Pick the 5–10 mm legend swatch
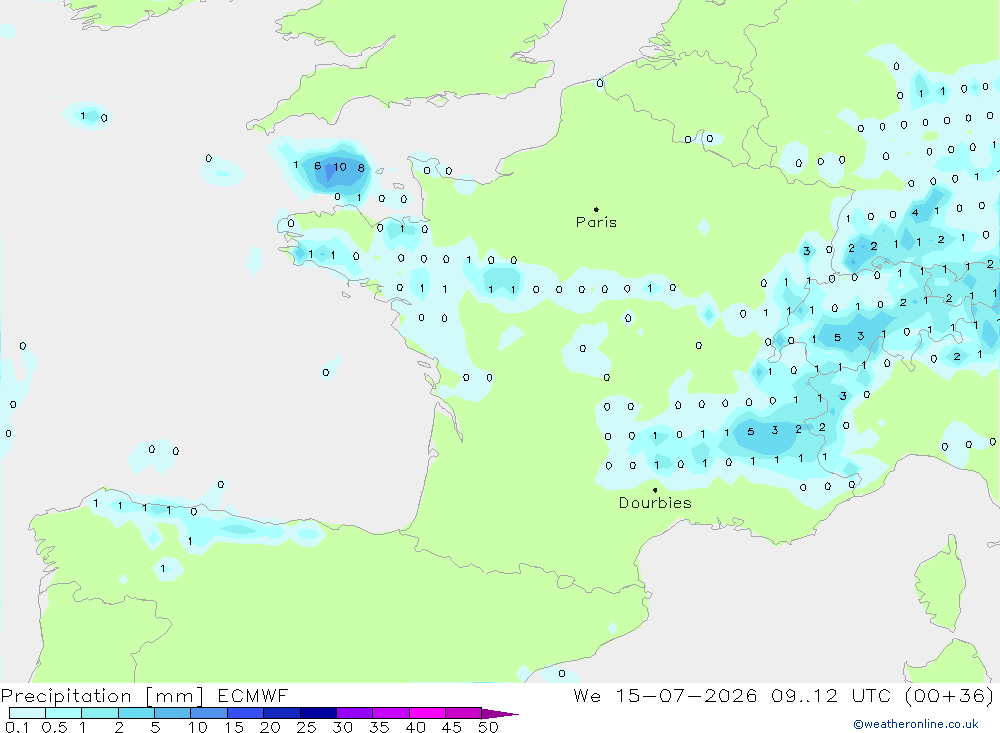The width and height of the screenshot is (1000, 733). click(x=173, y=713)
